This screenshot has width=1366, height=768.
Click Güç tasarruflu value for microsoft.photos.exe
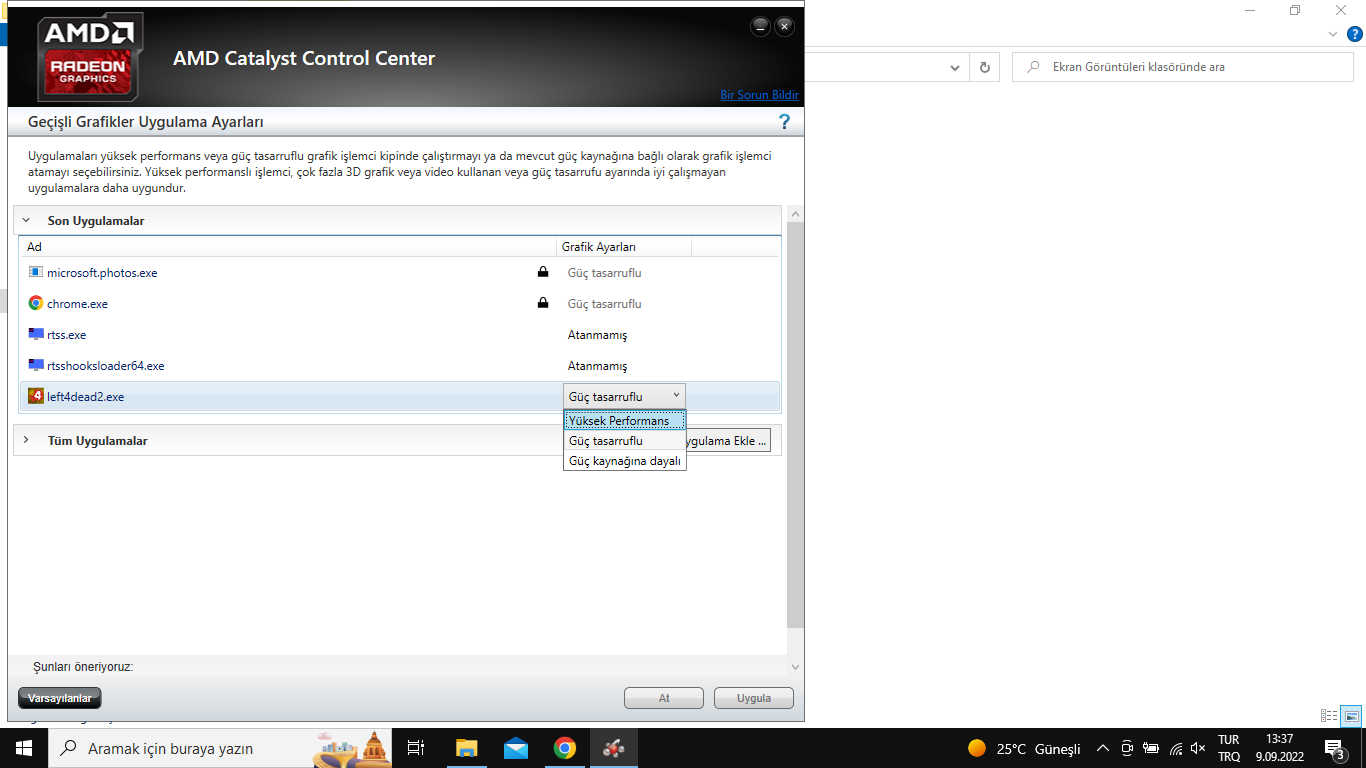[x=605, y=273]
